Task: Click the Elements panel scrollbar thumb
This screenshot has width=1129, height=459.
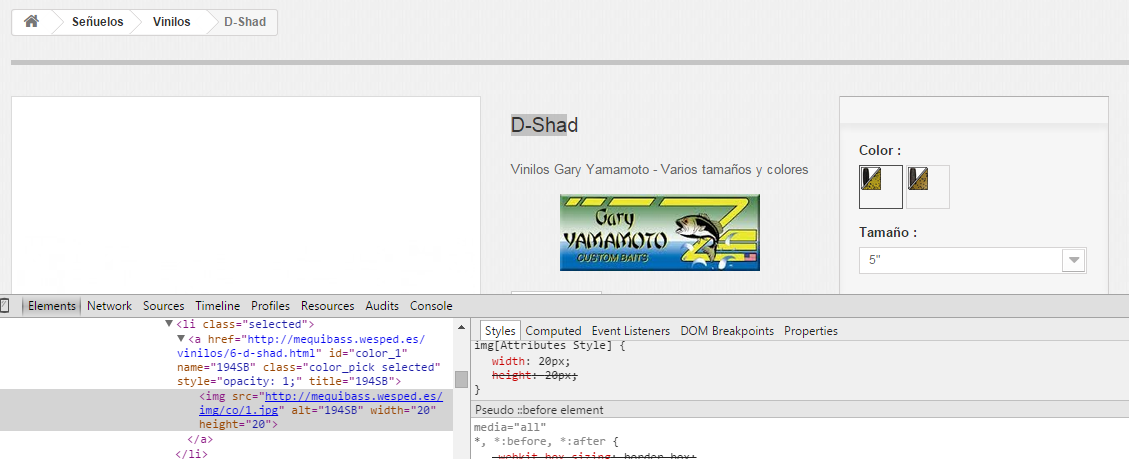Action: 462,379
